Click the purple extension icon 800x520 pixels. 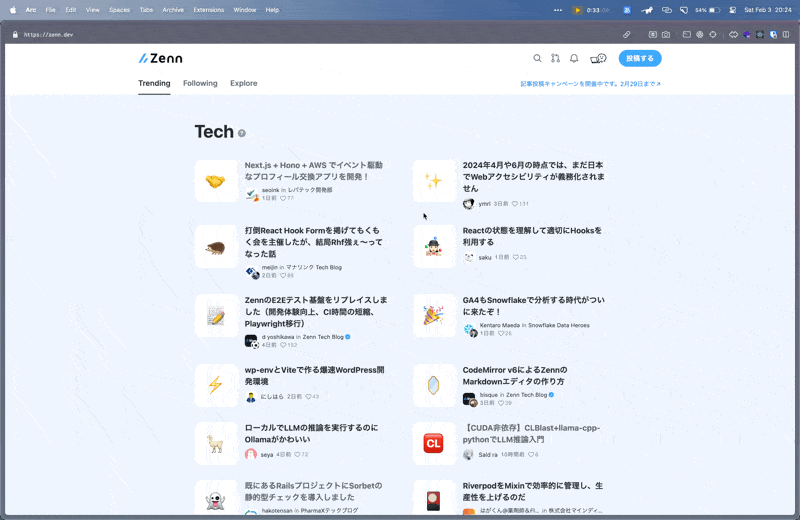click(x=746, y=35)
